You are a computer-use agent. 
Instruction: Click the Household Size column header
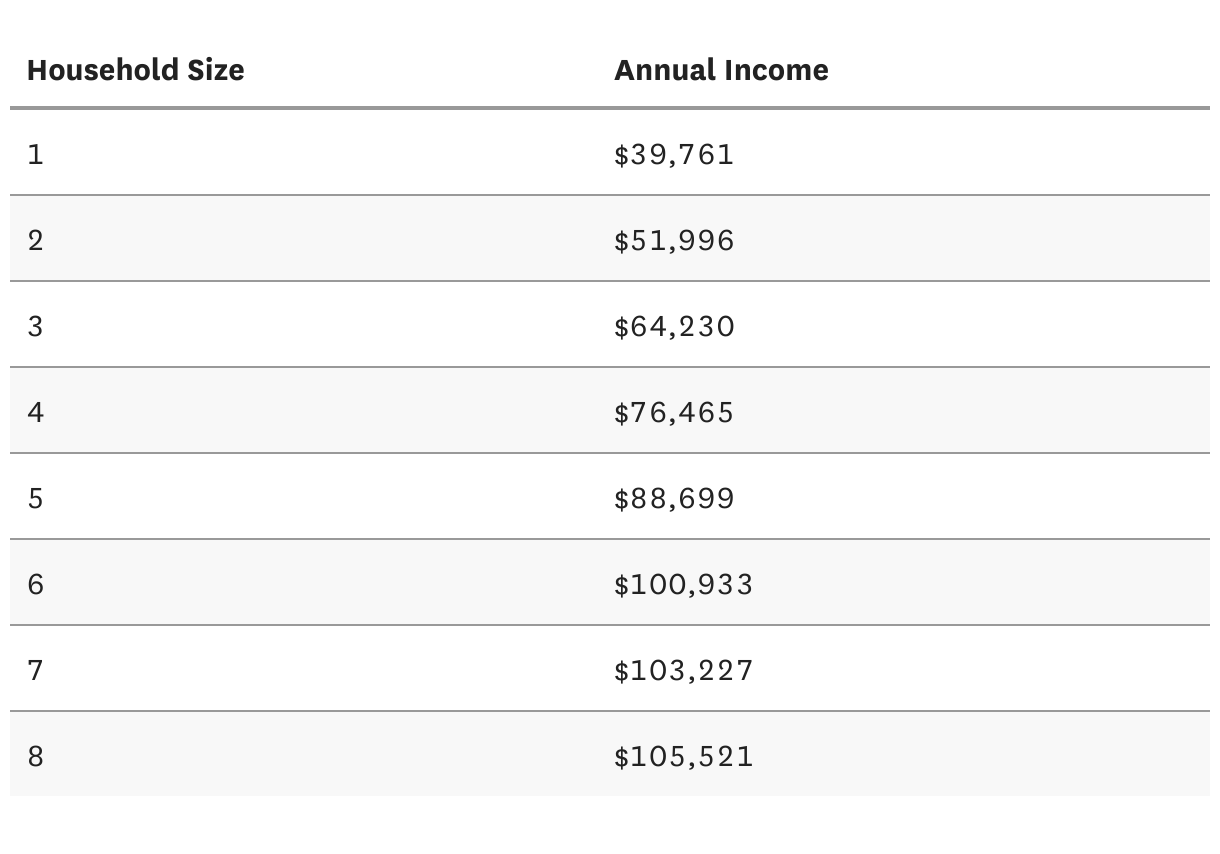135,70
